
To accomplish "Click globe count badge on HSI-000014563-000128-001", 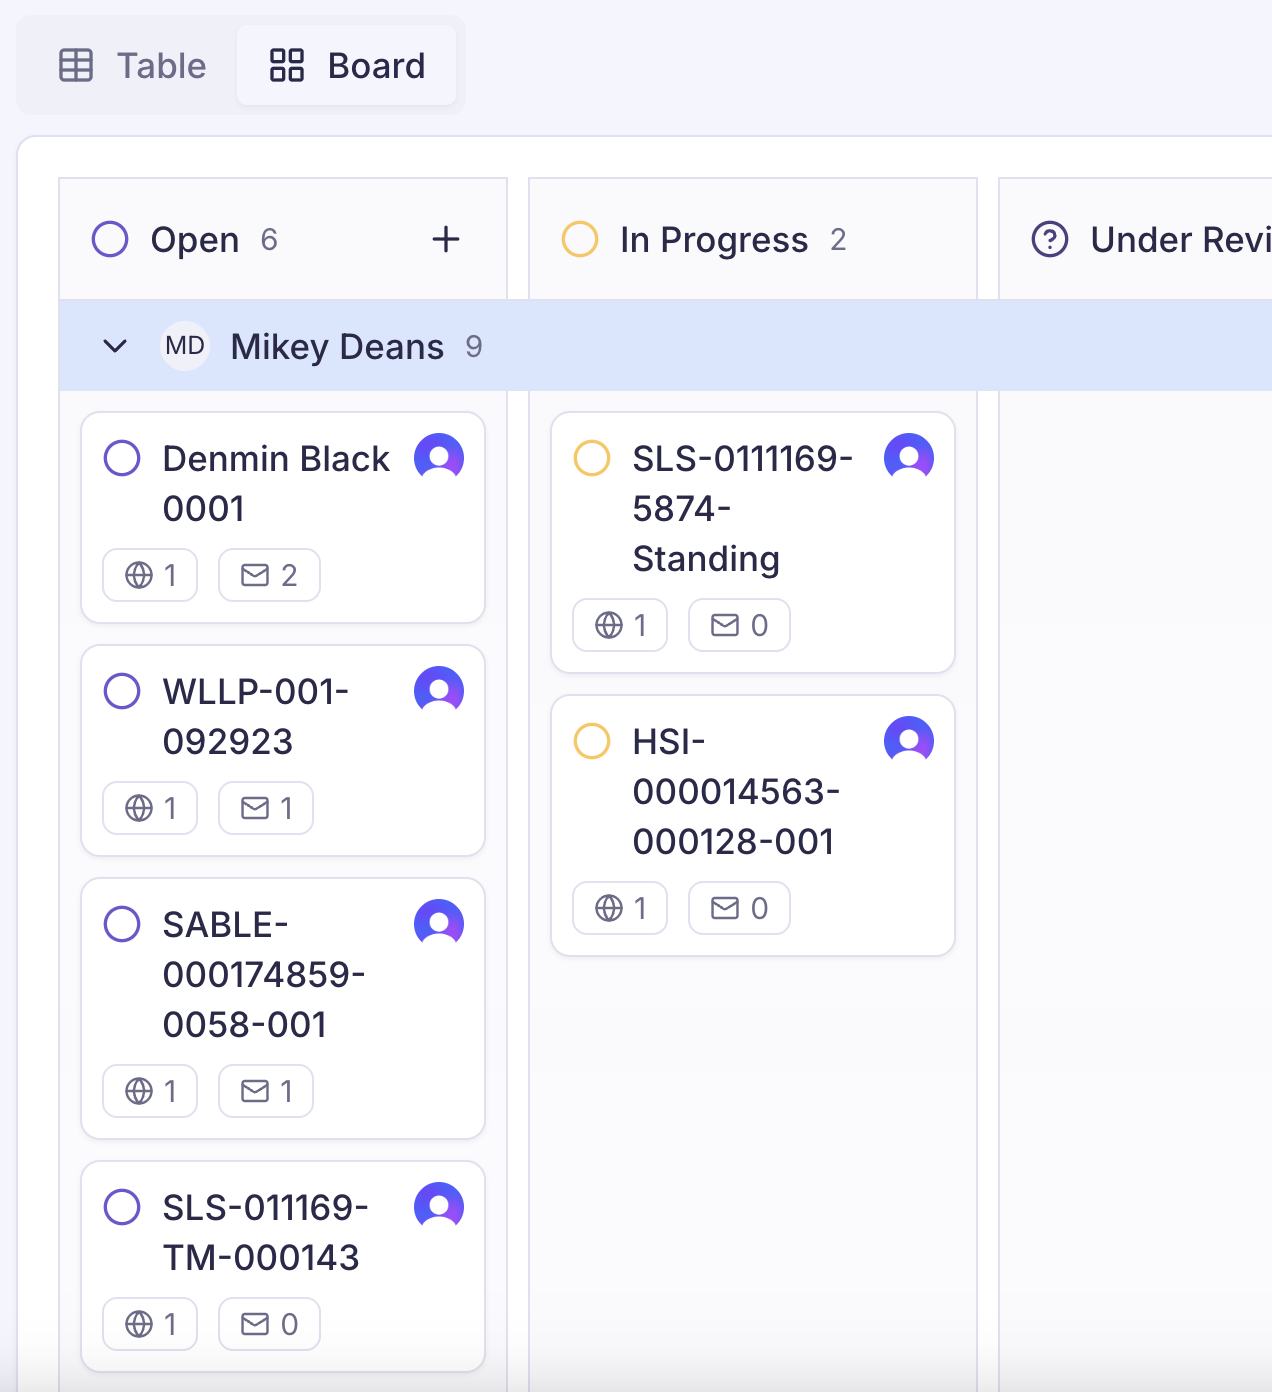I will click(x=620, y=908).
